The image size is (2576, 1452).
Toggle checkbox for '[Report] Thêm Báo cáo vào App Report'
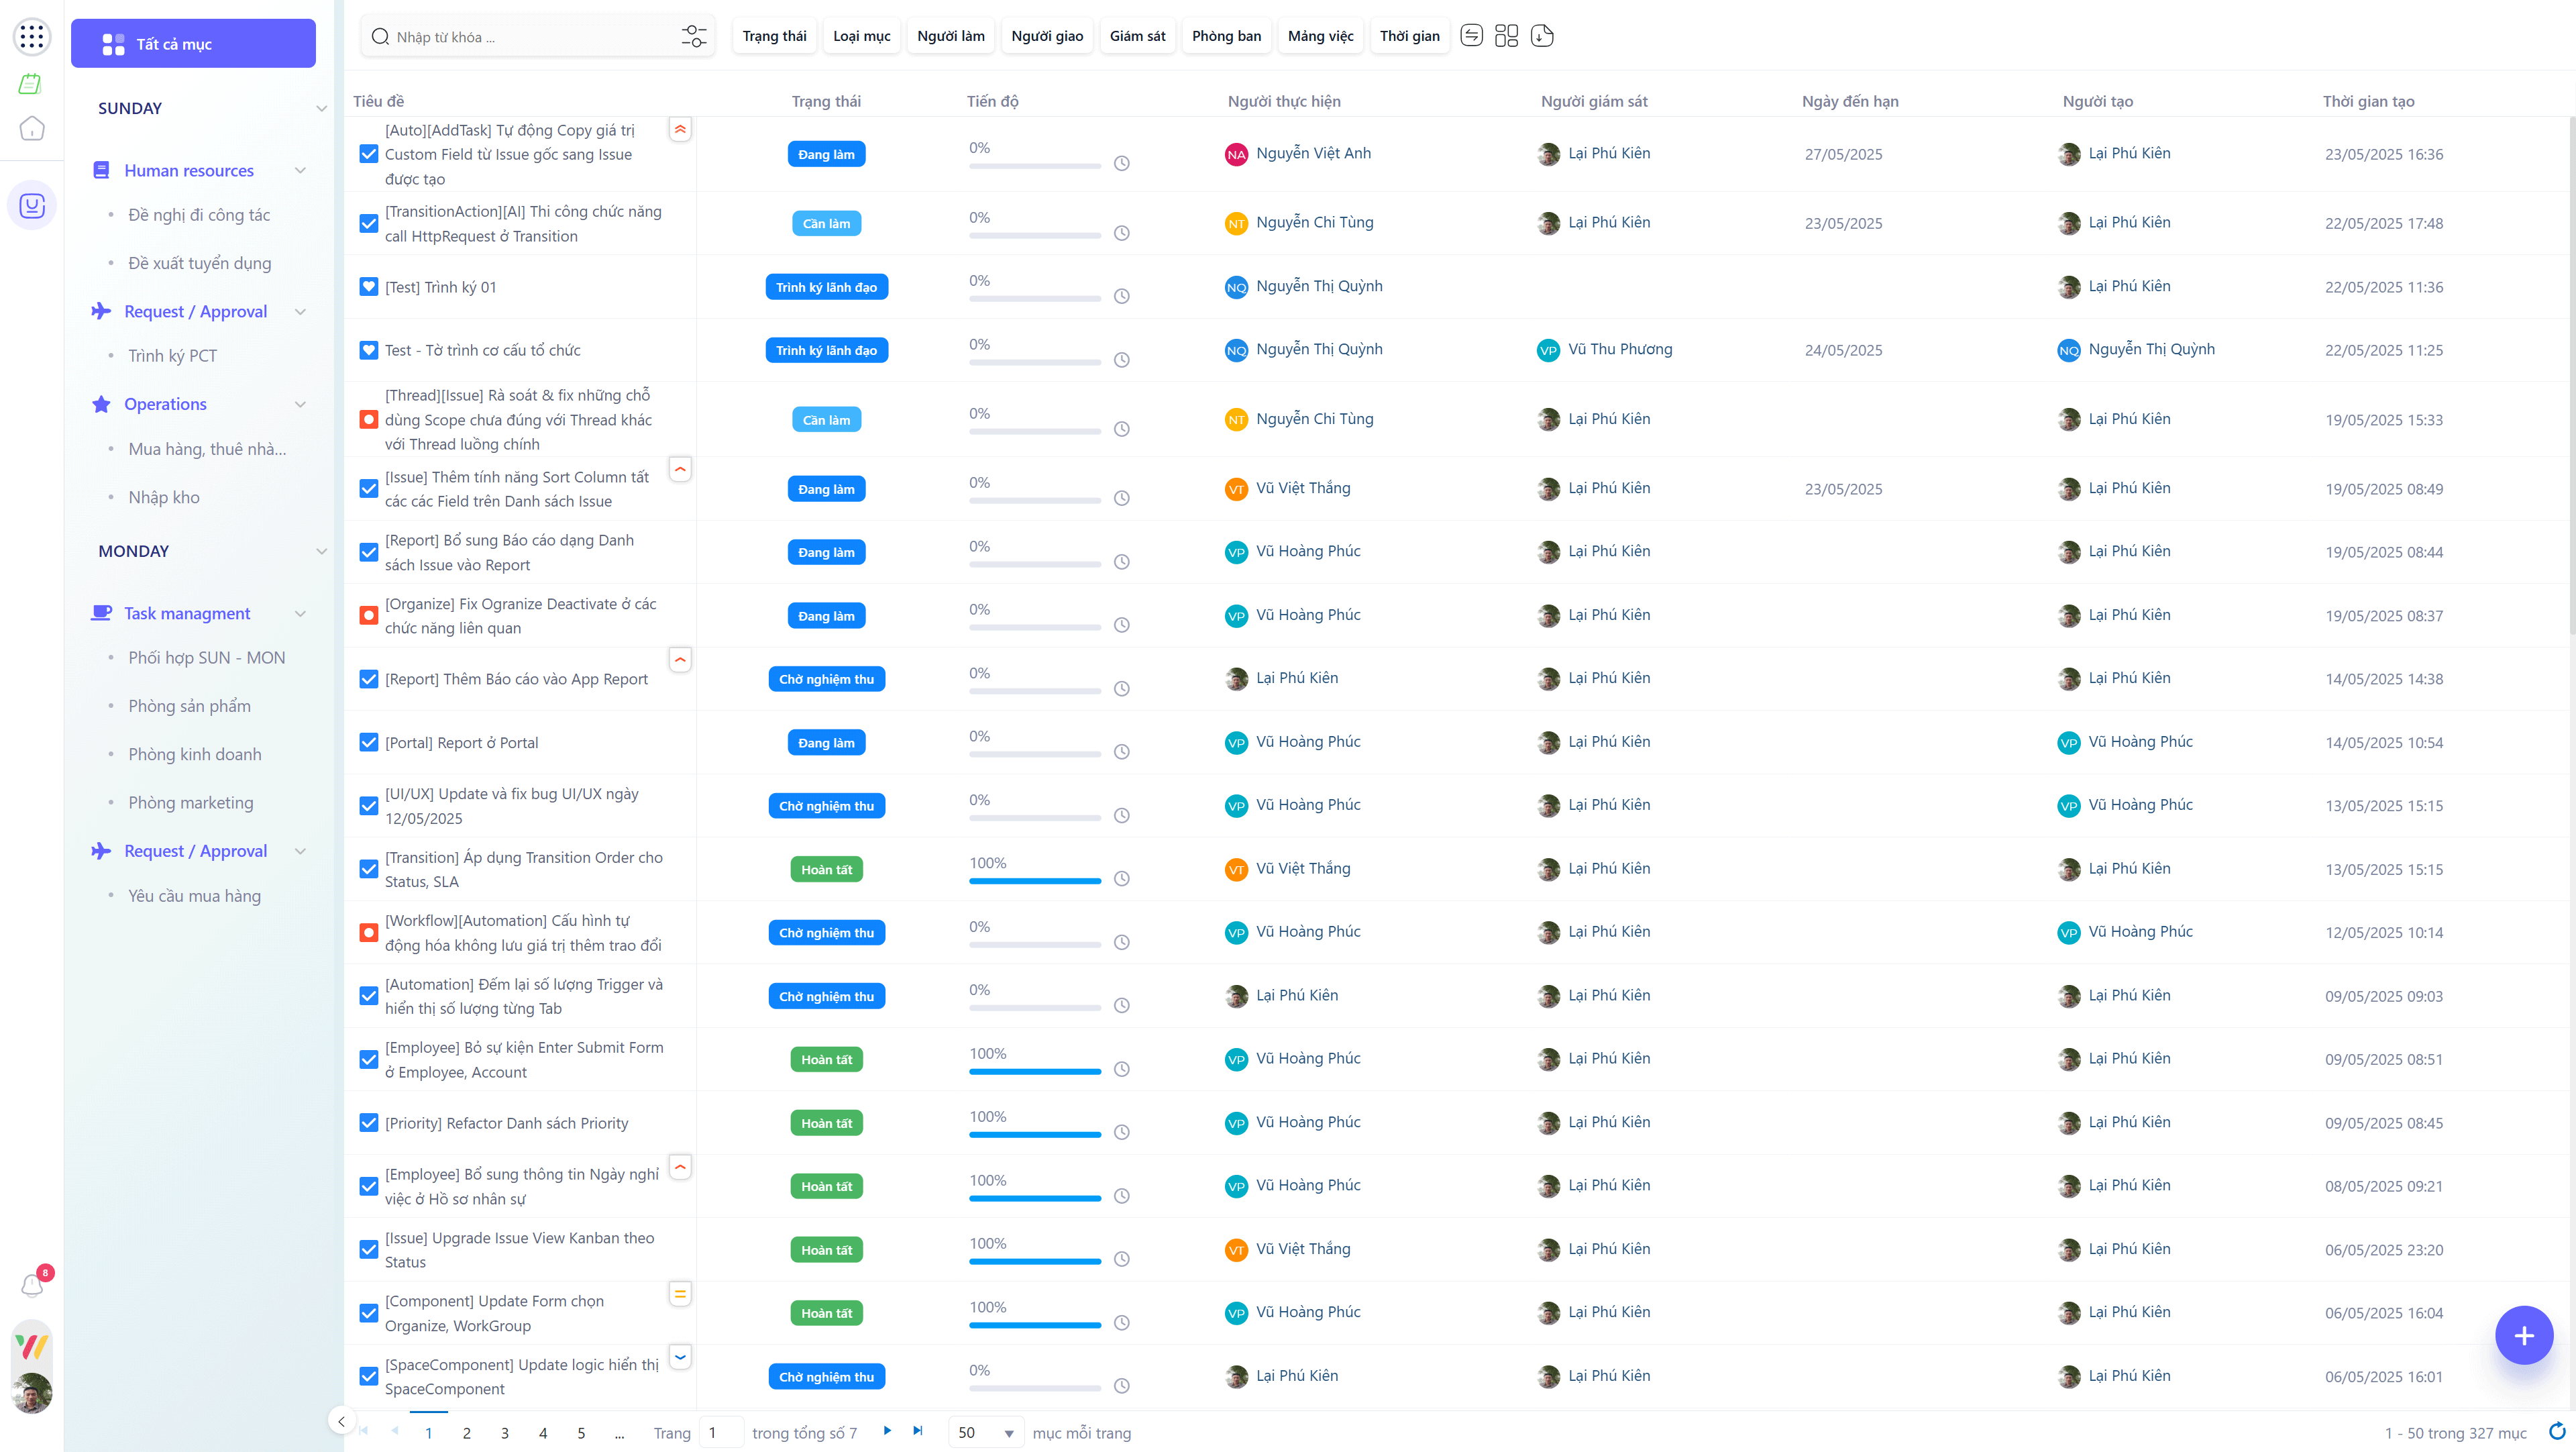(x=368, y=679)
